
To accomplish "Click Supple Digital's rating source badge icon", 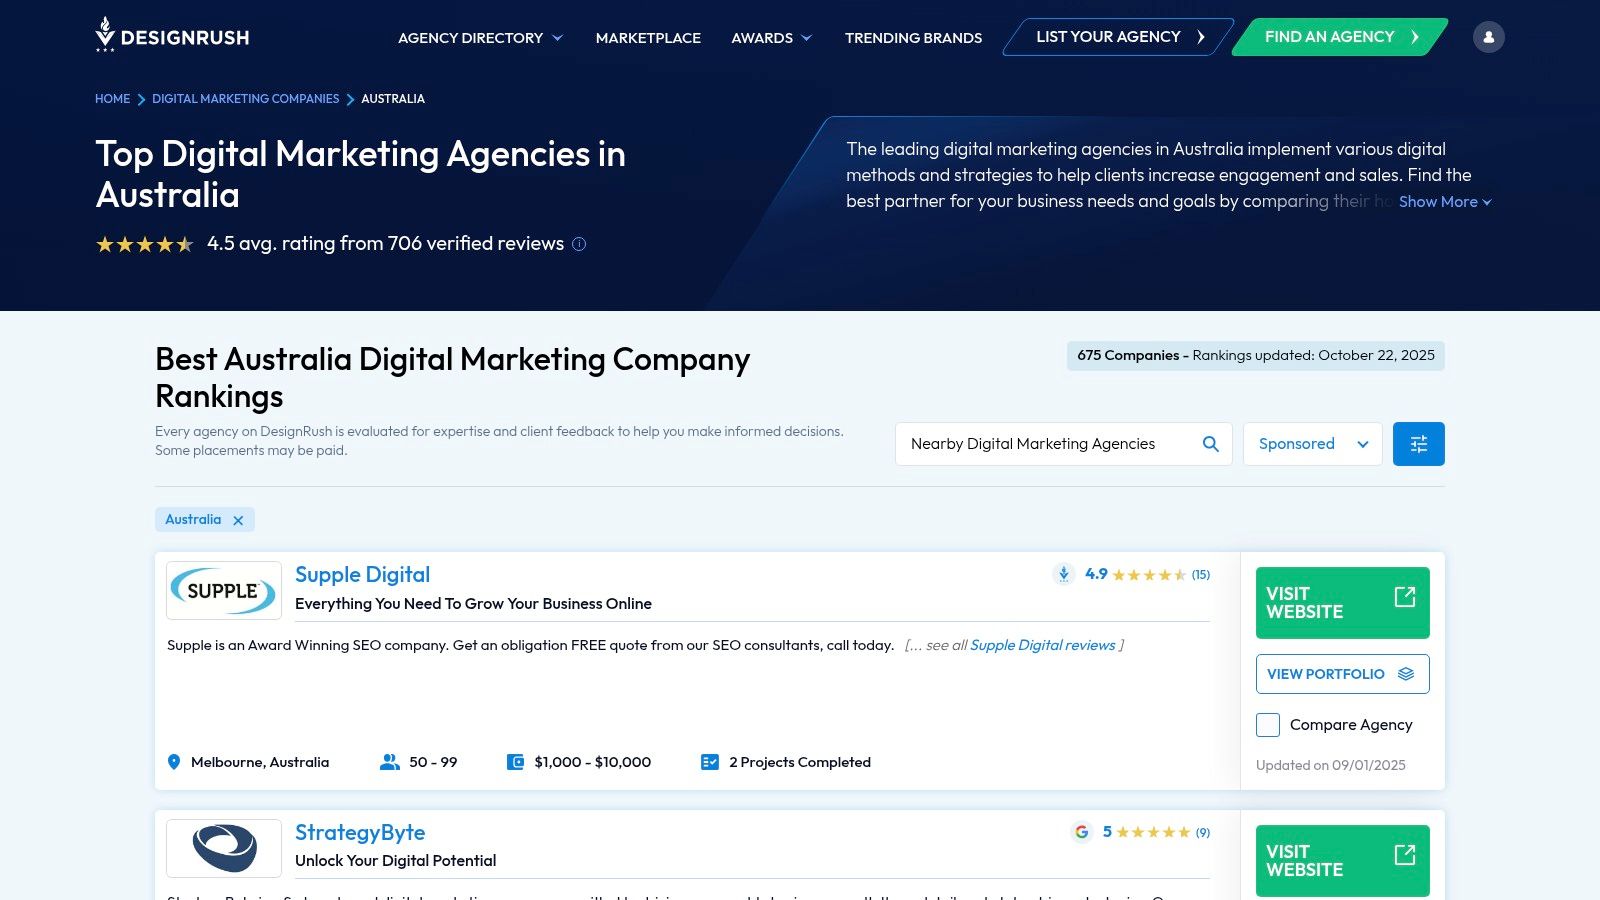I will tap(1064, 574).
